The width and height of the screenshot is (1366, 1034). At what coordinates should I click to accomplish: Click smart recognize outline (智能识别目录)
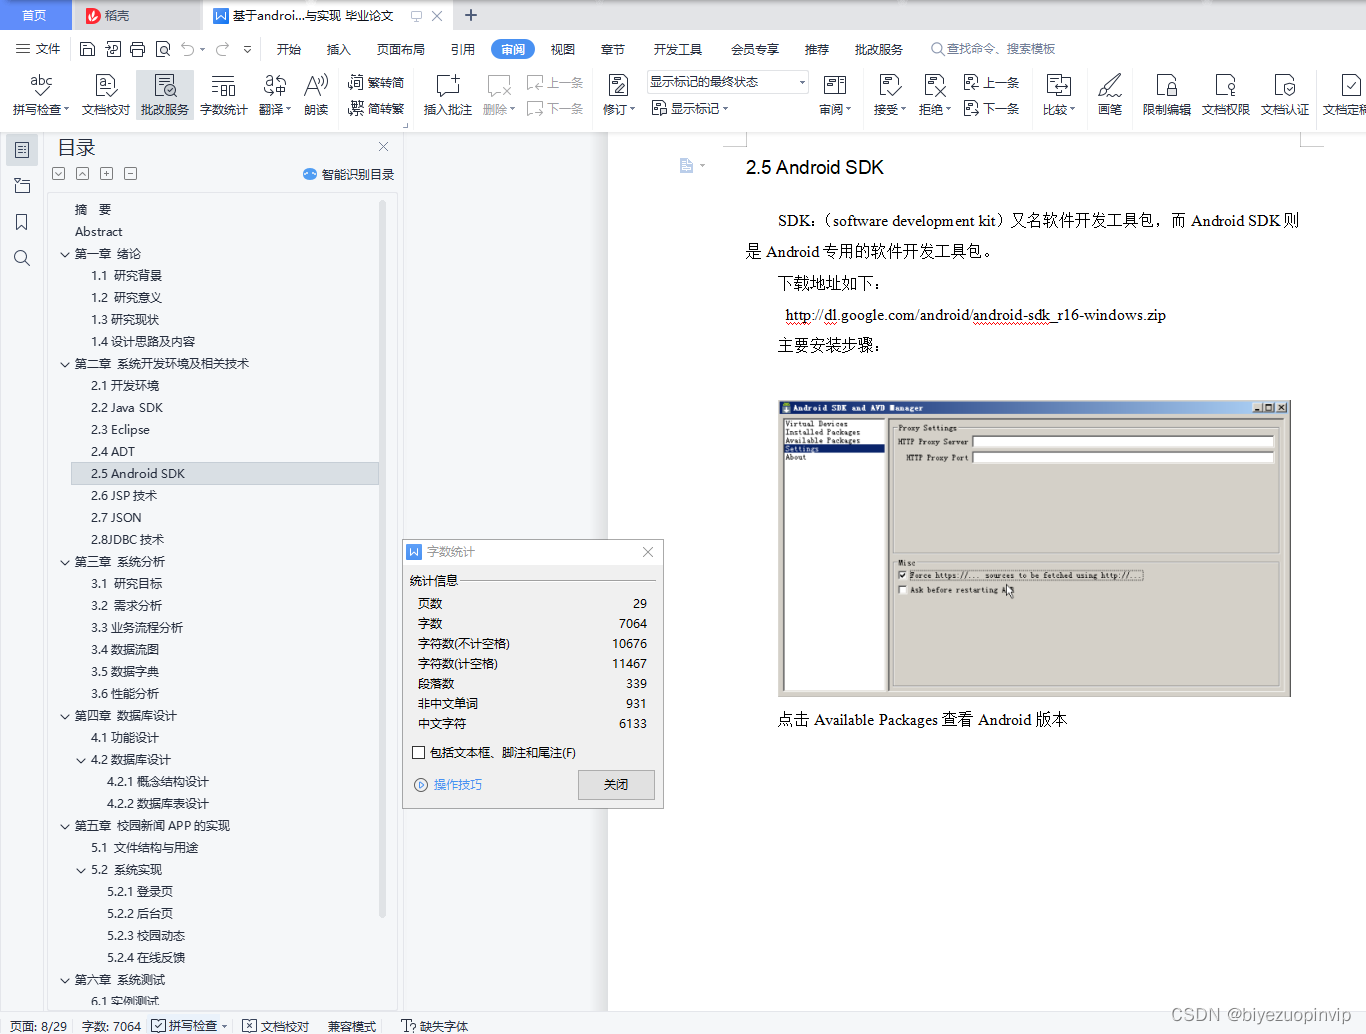tap(348, 174)
